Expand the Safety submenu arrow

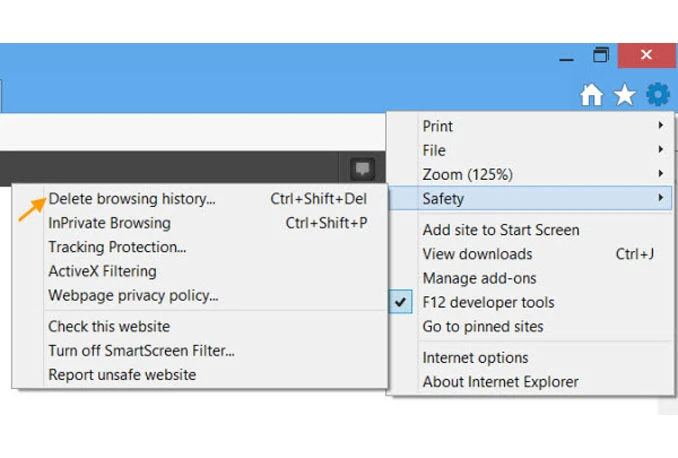tap(660, 198)
